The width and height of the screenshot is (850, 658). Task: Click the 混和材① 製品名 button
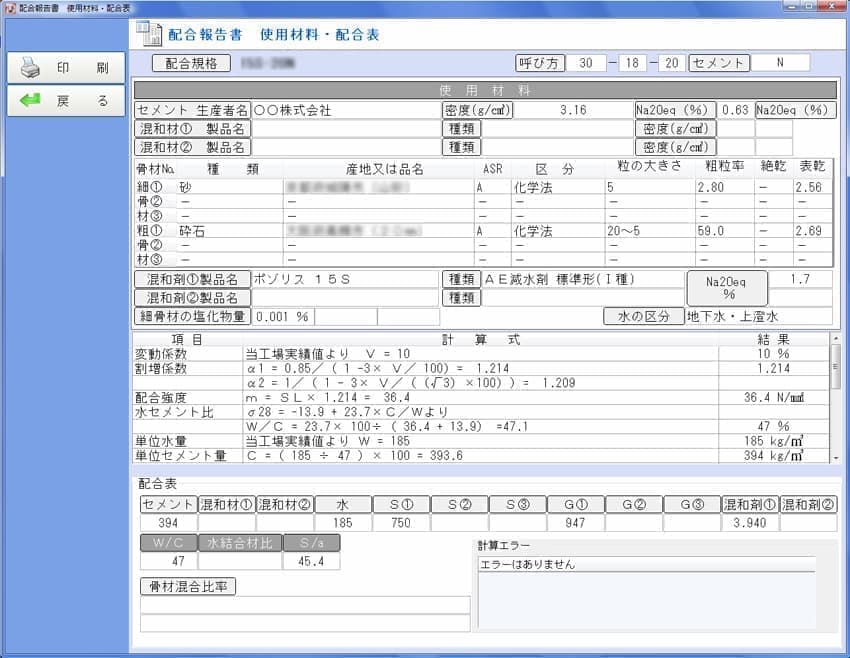click(x=192, y=129)
